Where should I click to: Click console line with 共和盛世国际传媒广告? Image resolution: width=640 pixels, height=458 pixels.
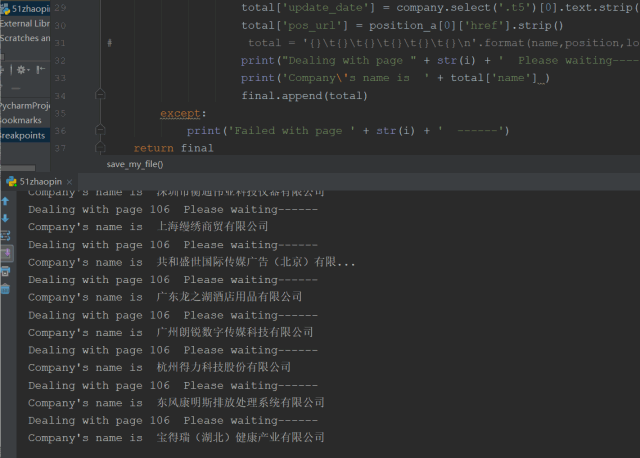tap(191, 262)
